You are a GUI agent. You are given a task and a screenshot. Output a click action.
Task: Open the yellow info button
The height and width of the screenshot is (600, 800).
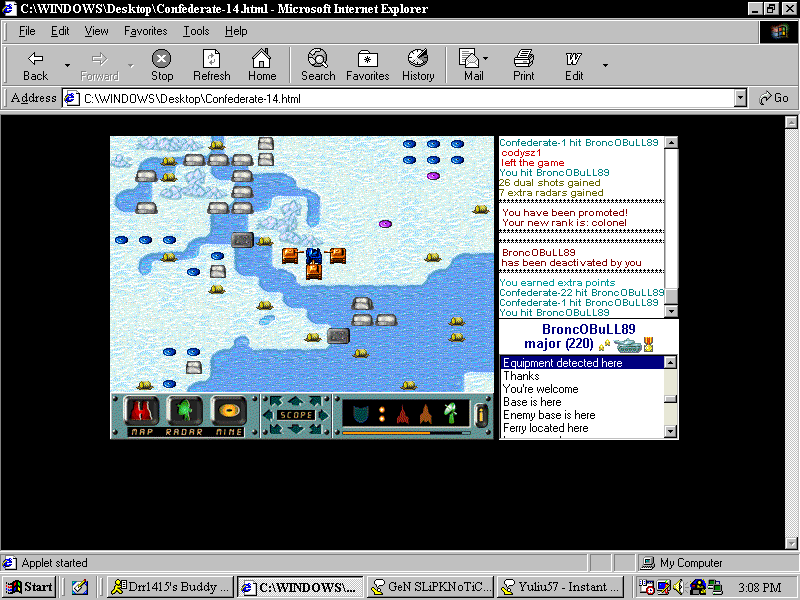(480, 415)
